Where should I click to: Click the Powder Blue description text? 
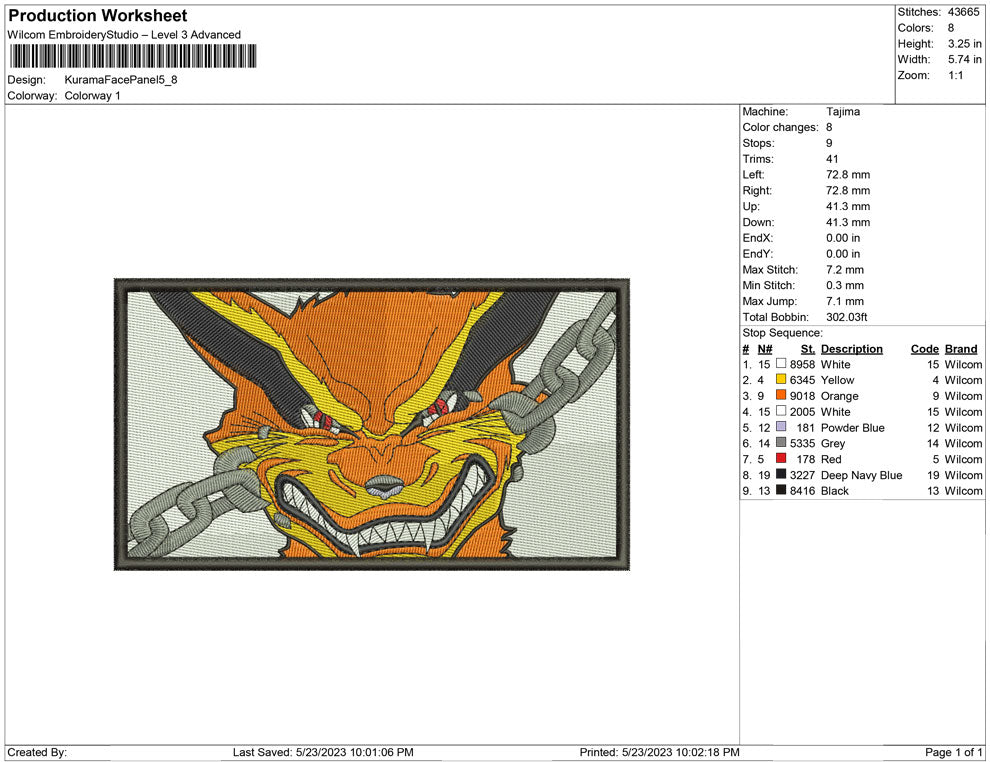click(852, 427)
